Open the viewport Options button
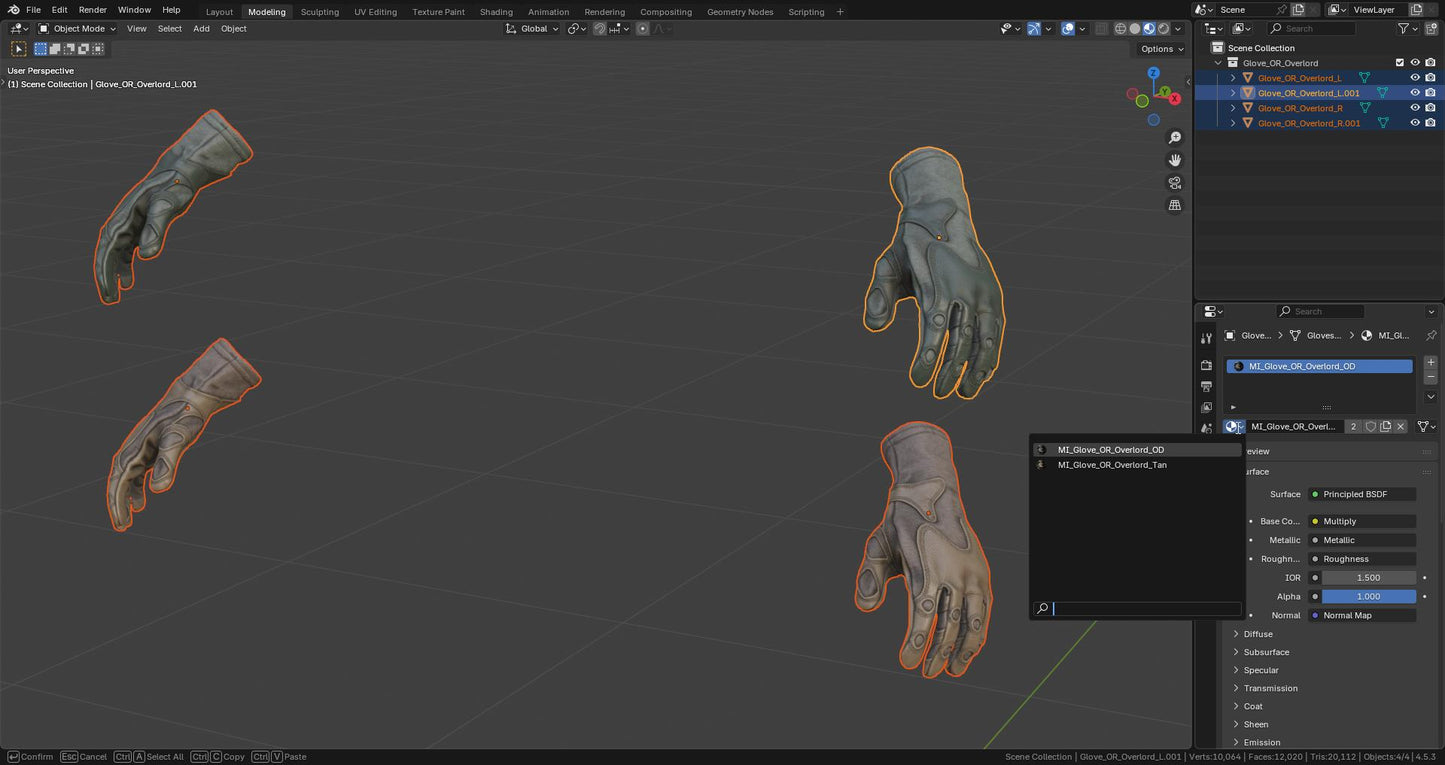 coord(1162,49)
